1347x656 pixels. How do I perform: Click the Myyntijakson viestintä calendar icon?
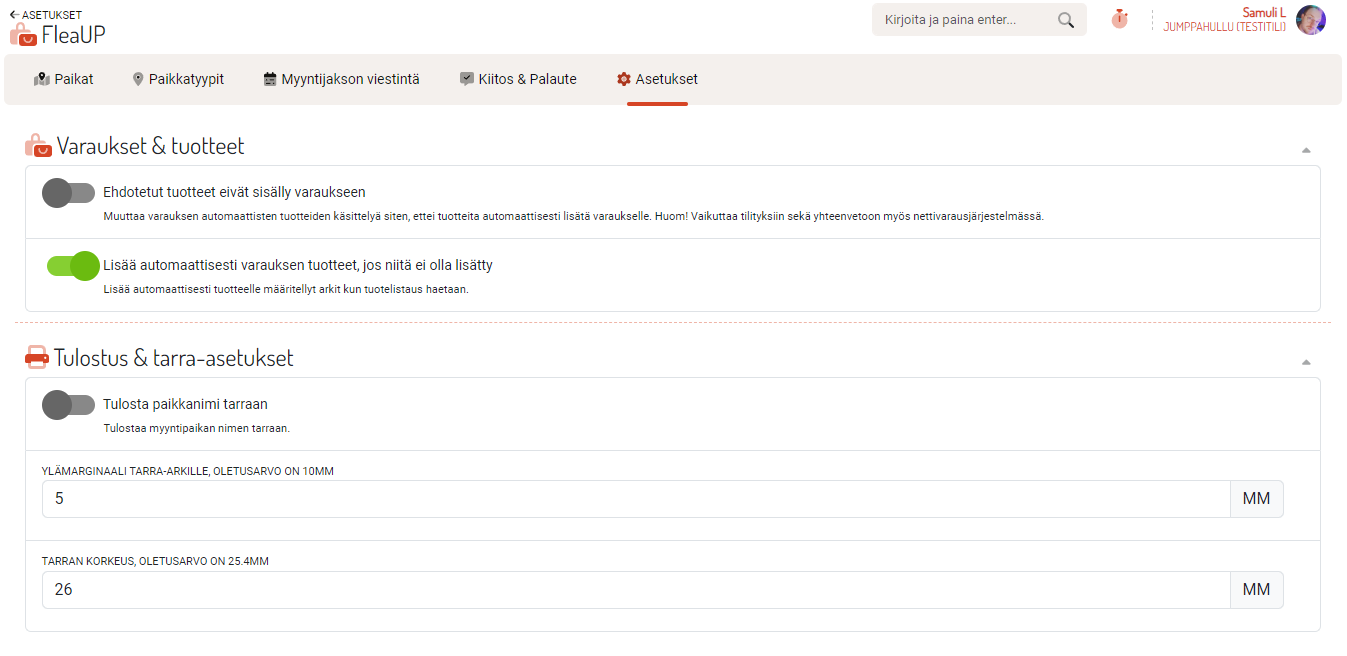[270, 79]
